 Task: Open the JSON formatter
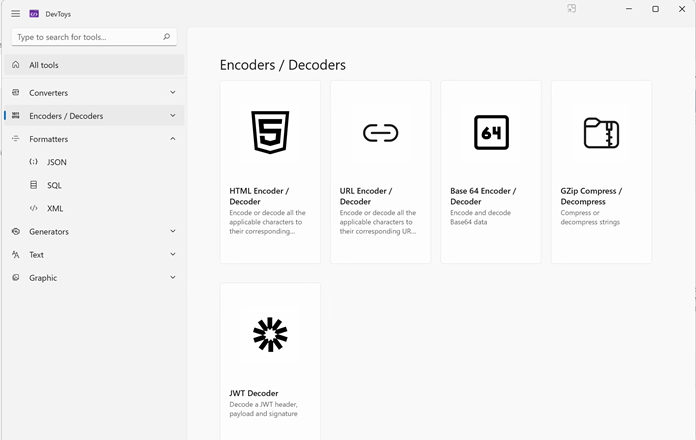point(57,162)
